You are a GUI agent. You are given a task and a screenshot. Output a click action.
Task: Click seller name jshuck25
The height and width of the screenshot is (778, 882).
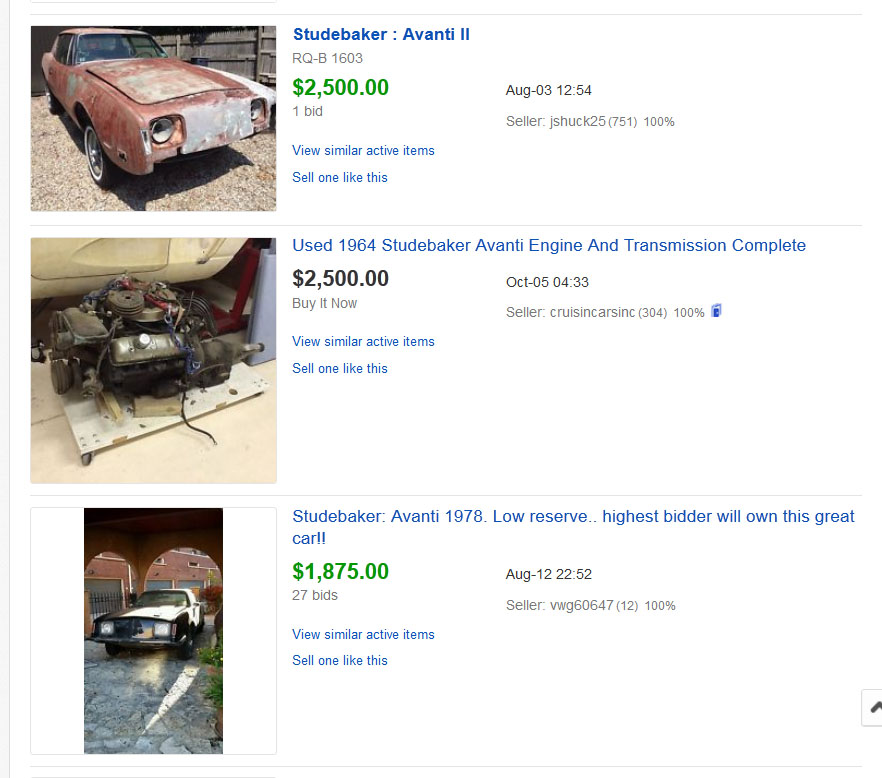pyautogui.click(x=578, y=122)
